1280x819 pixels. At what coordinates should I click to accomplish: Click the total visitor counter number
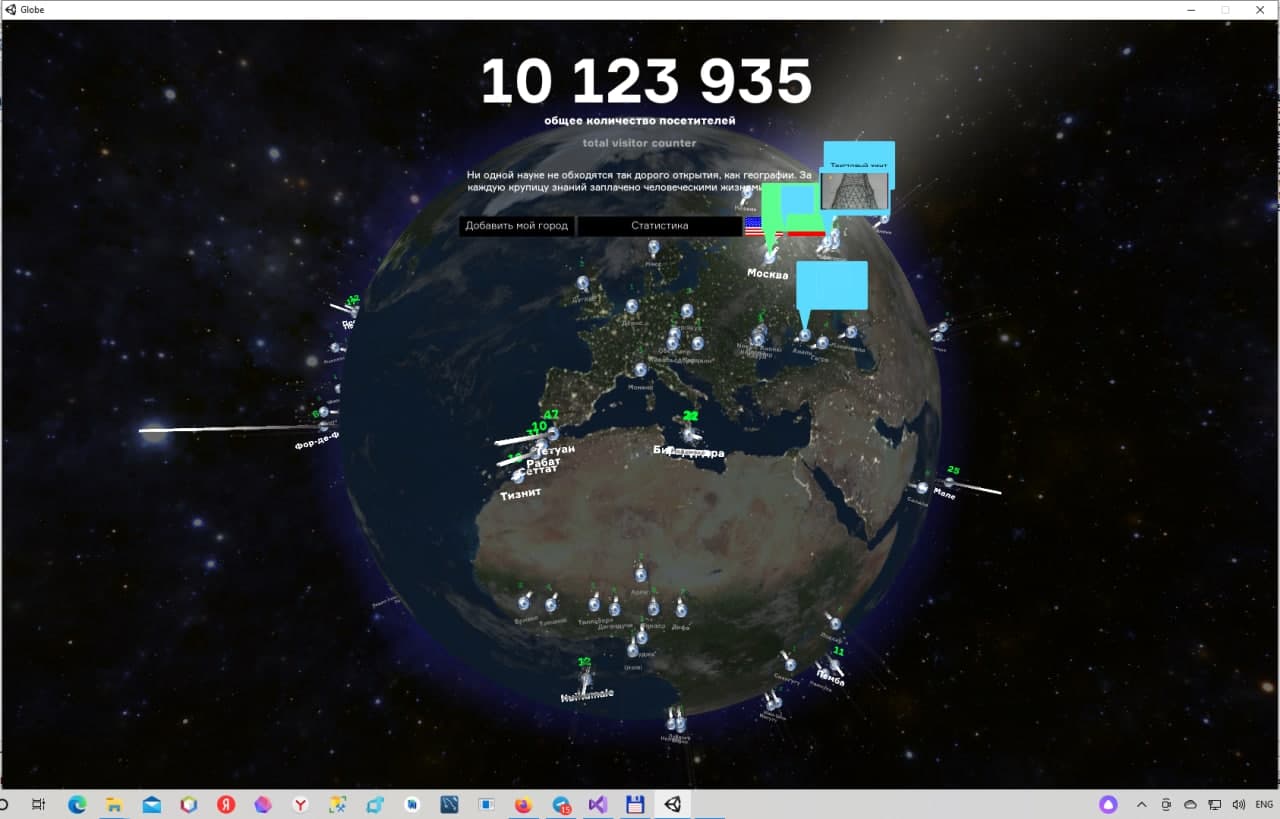click(645, 81)
